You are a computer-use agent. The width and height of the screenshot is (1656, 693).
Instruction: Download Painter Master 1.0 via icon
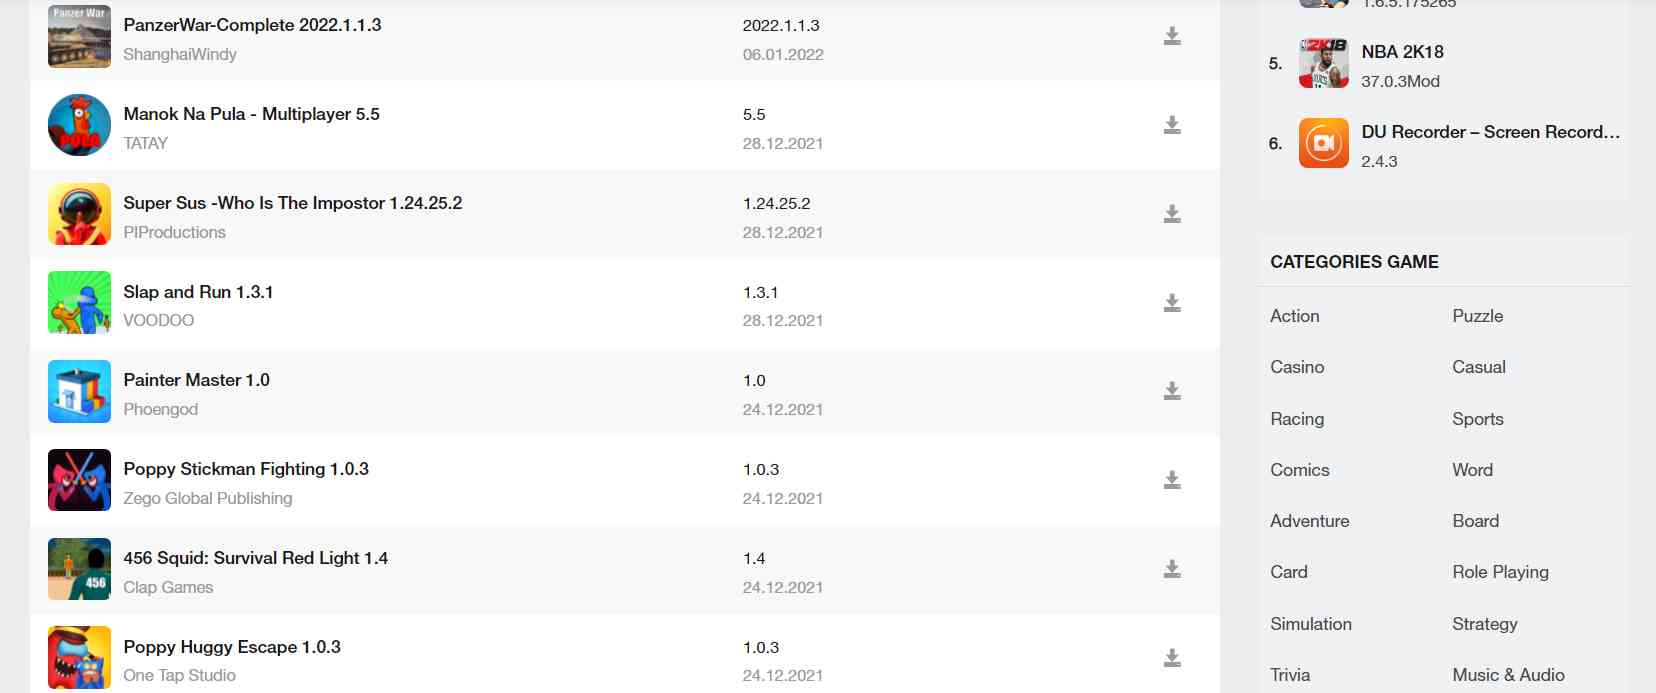(1172, 392)
